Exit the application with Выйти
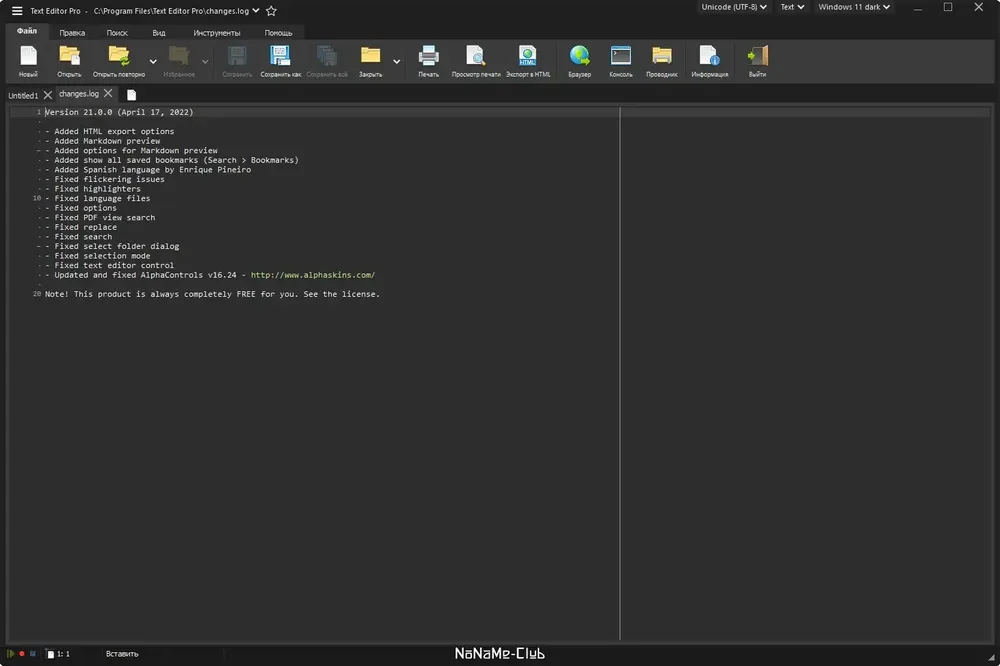 tap(758, 61)
